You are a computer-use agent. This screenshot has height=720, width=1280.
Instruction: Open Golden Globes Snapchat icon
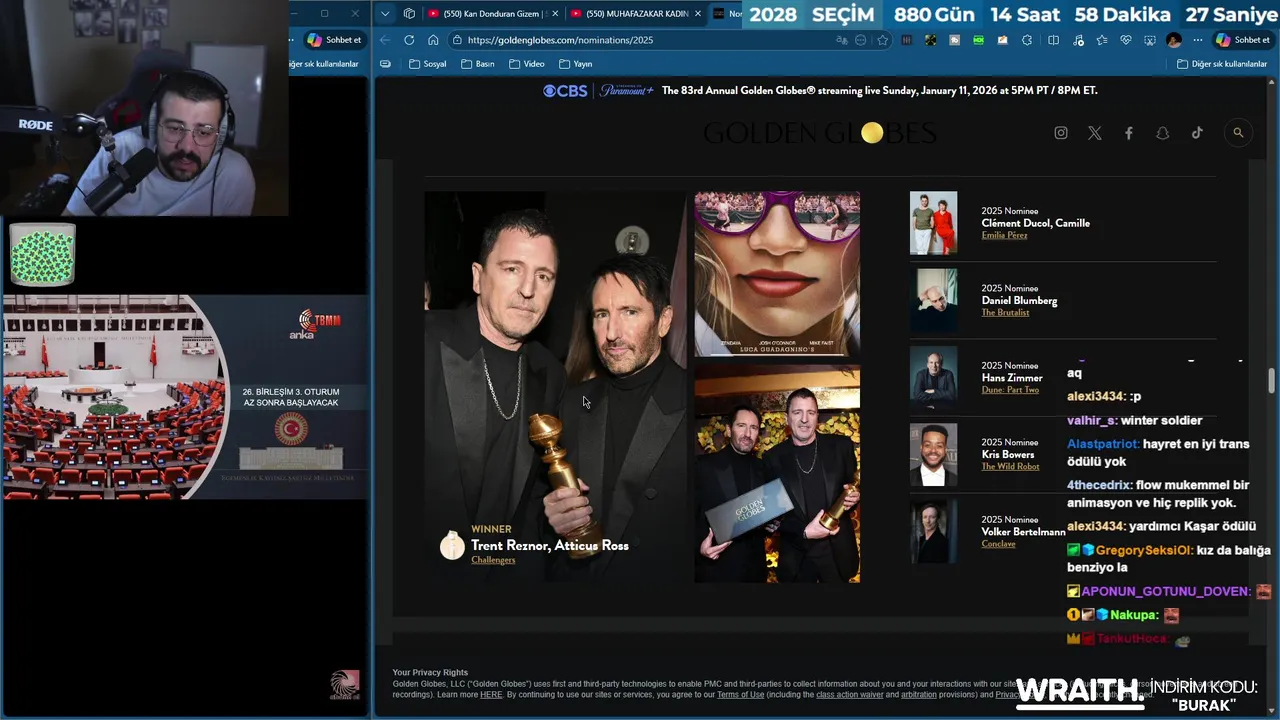(1163, 133)
